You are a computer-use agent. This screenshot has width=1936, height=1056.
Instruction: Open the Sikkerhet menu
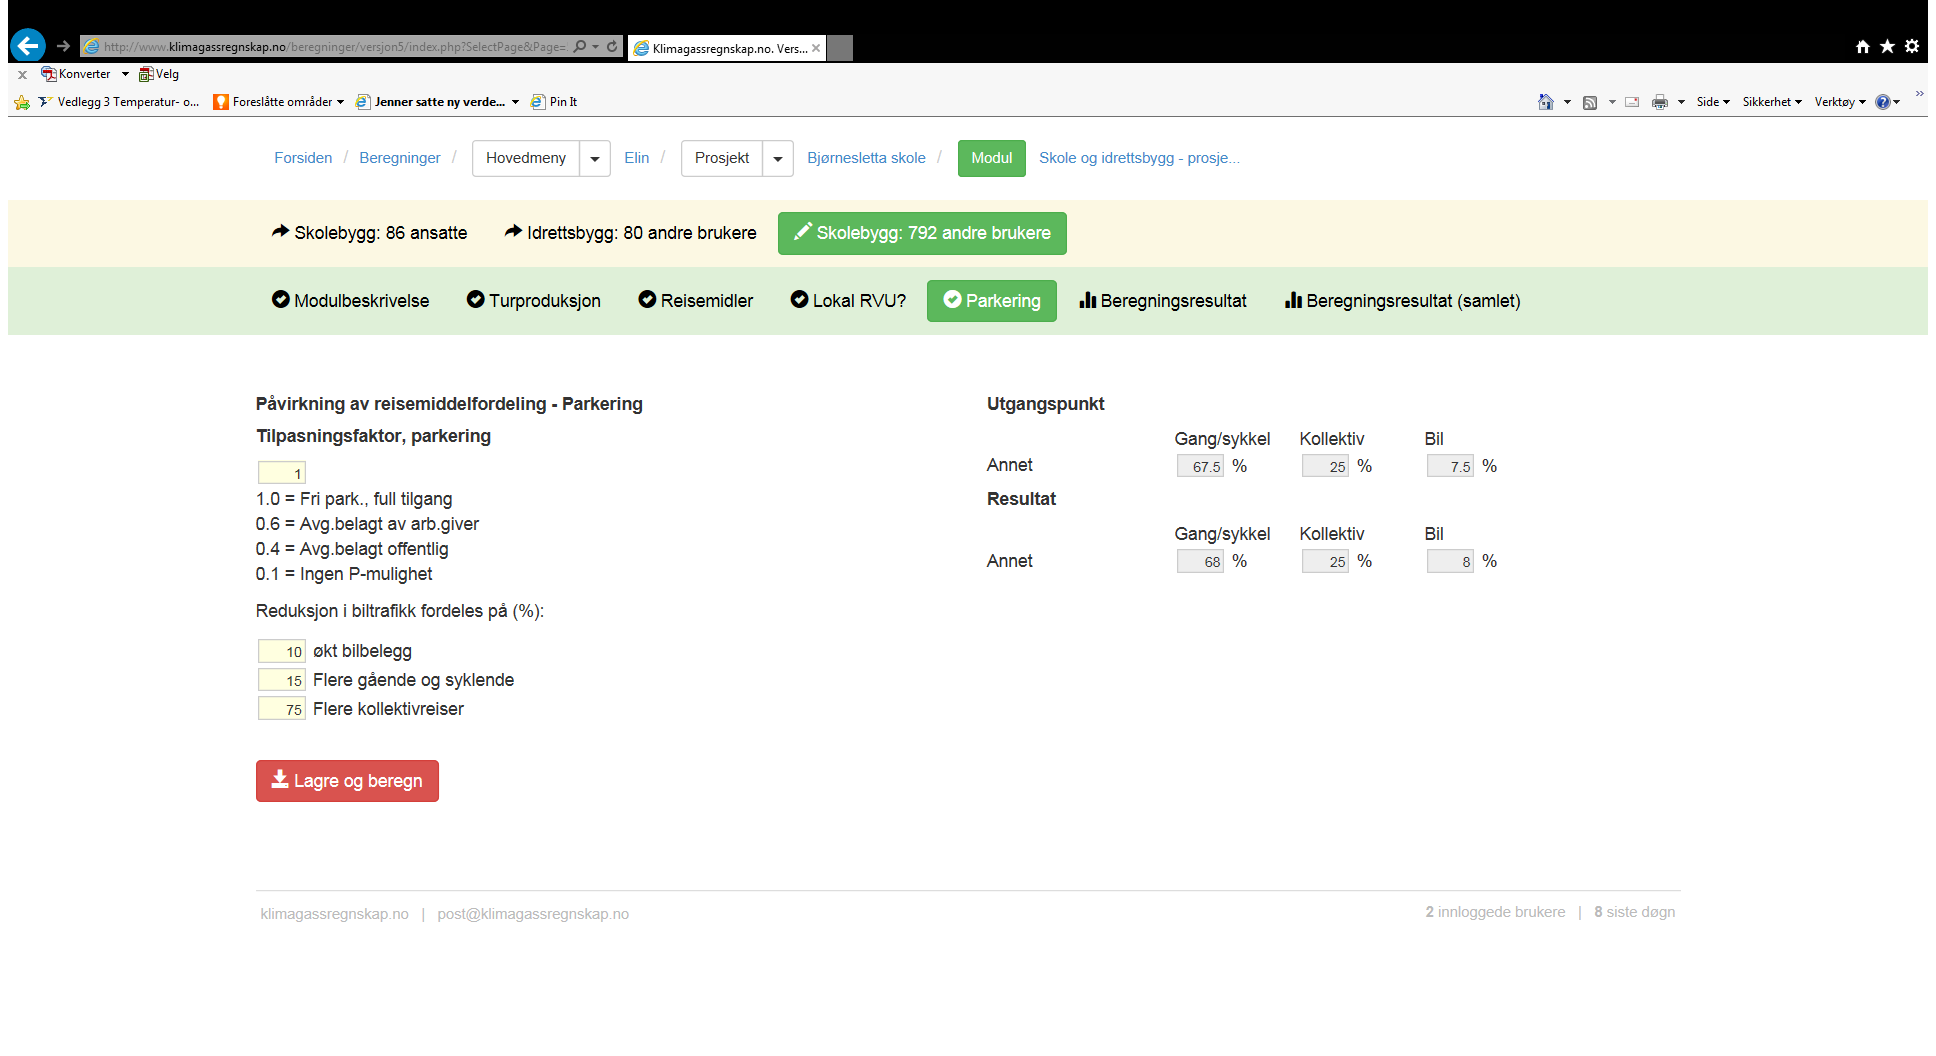coord(1772,102)
